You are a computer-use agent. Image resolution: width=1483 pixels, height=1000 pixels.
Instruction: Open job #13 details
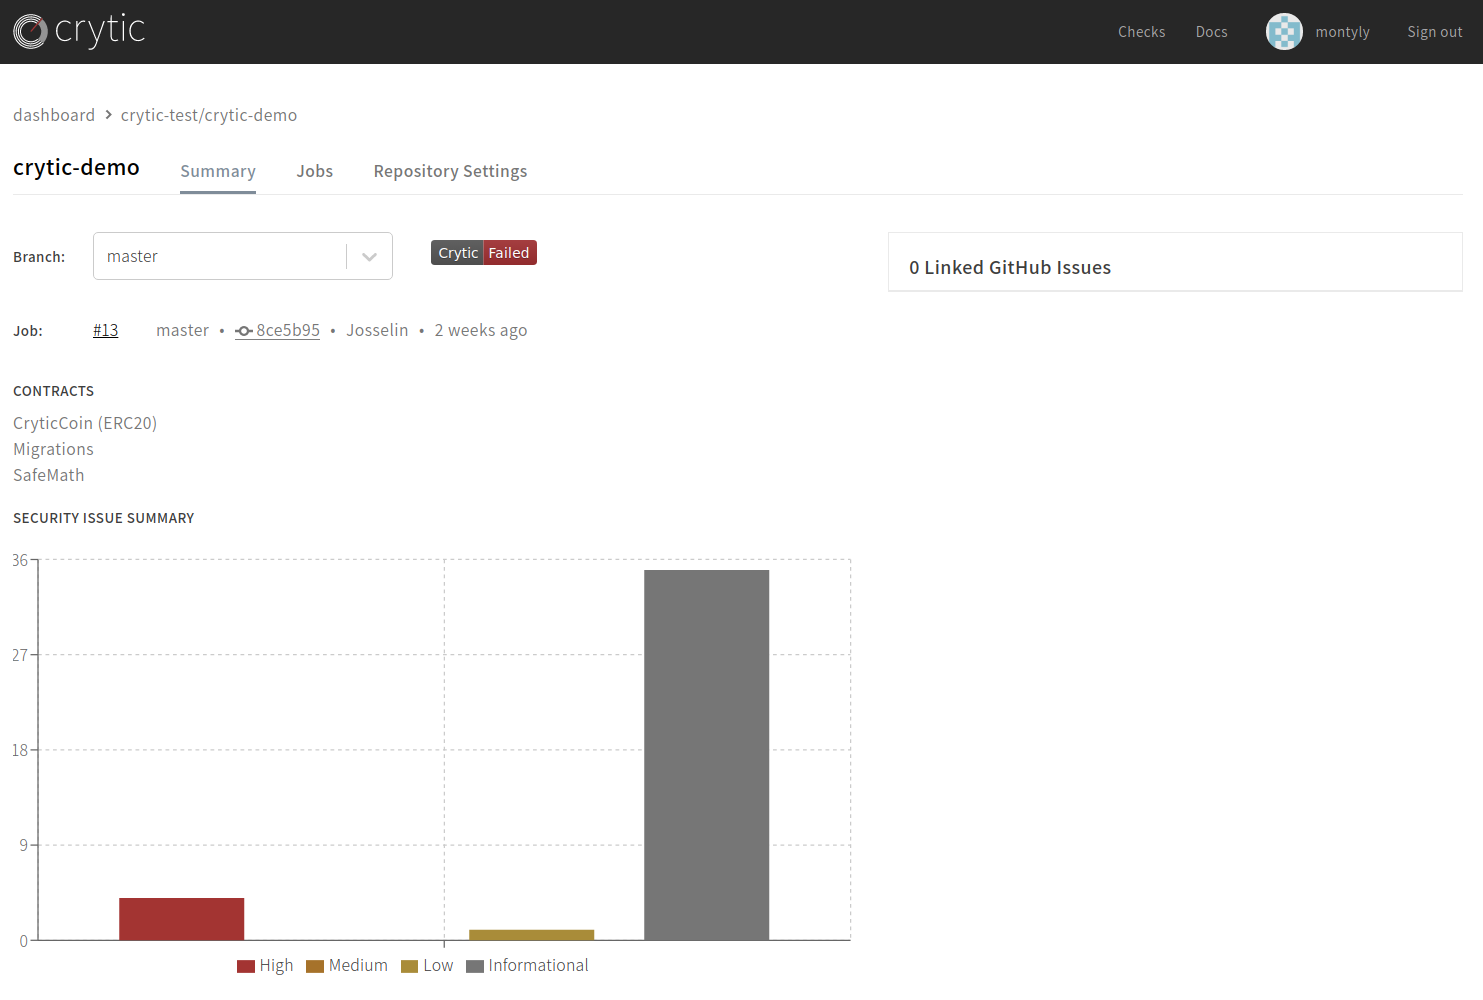105,330
